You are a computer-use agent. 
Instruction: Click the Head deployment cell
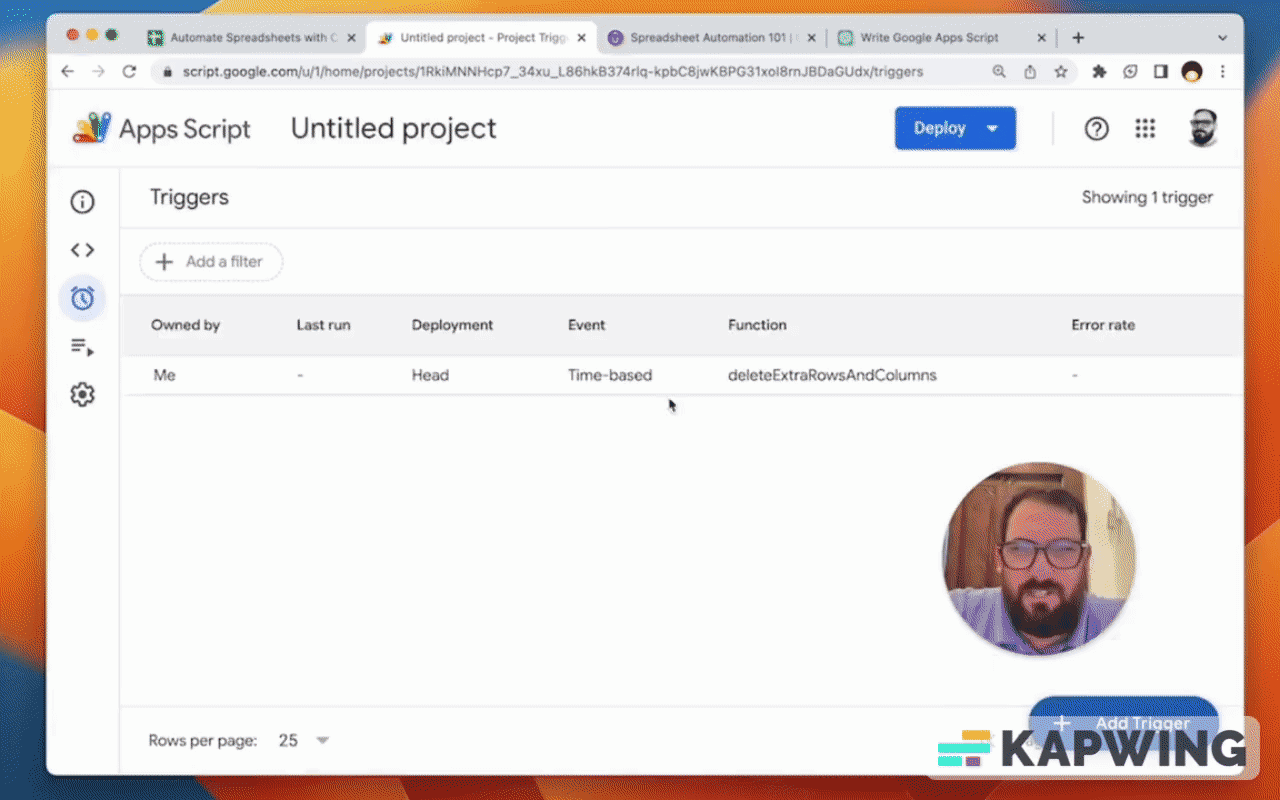(430, 375)
